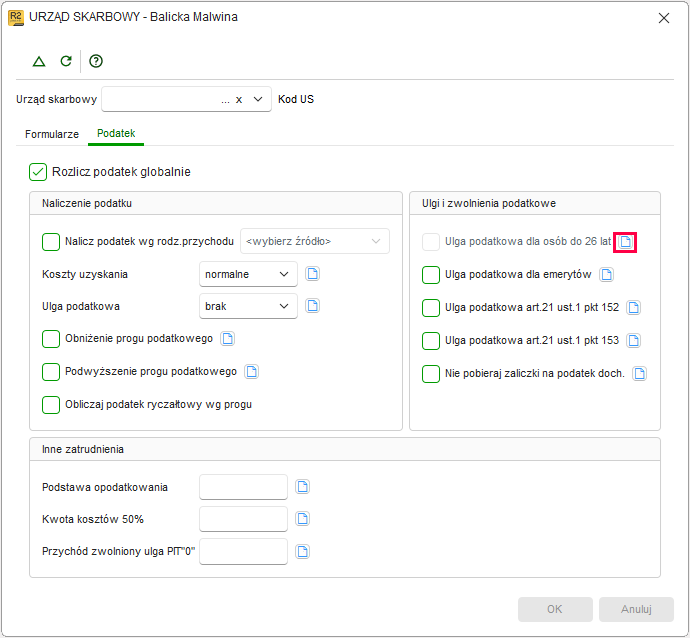Check Ulga podatkowa art.21 ust.1 pkt 152

pos(431,308)
